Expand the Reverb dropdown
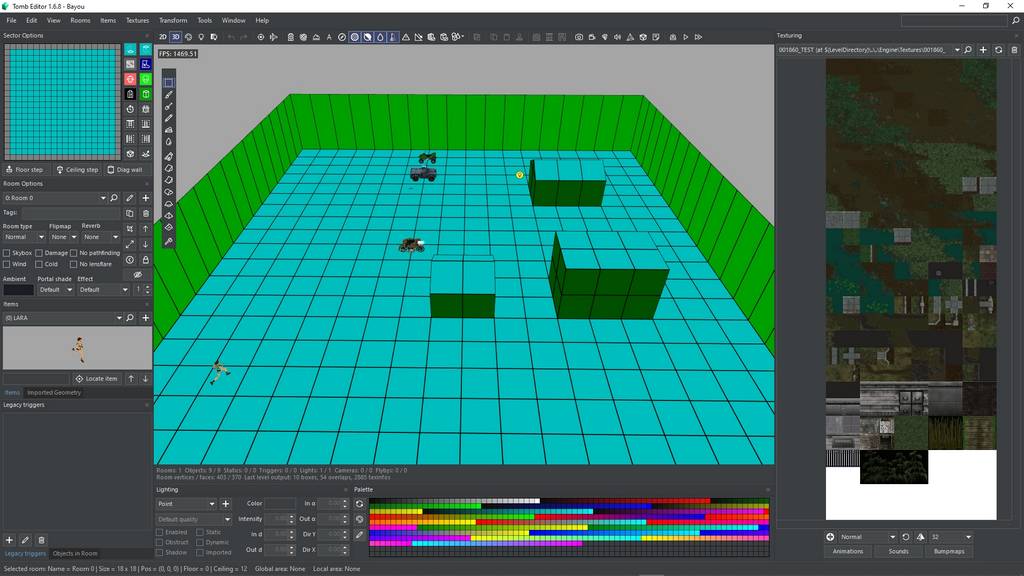This screenshot has width=1024, height=576. click(x=100, y=237)
